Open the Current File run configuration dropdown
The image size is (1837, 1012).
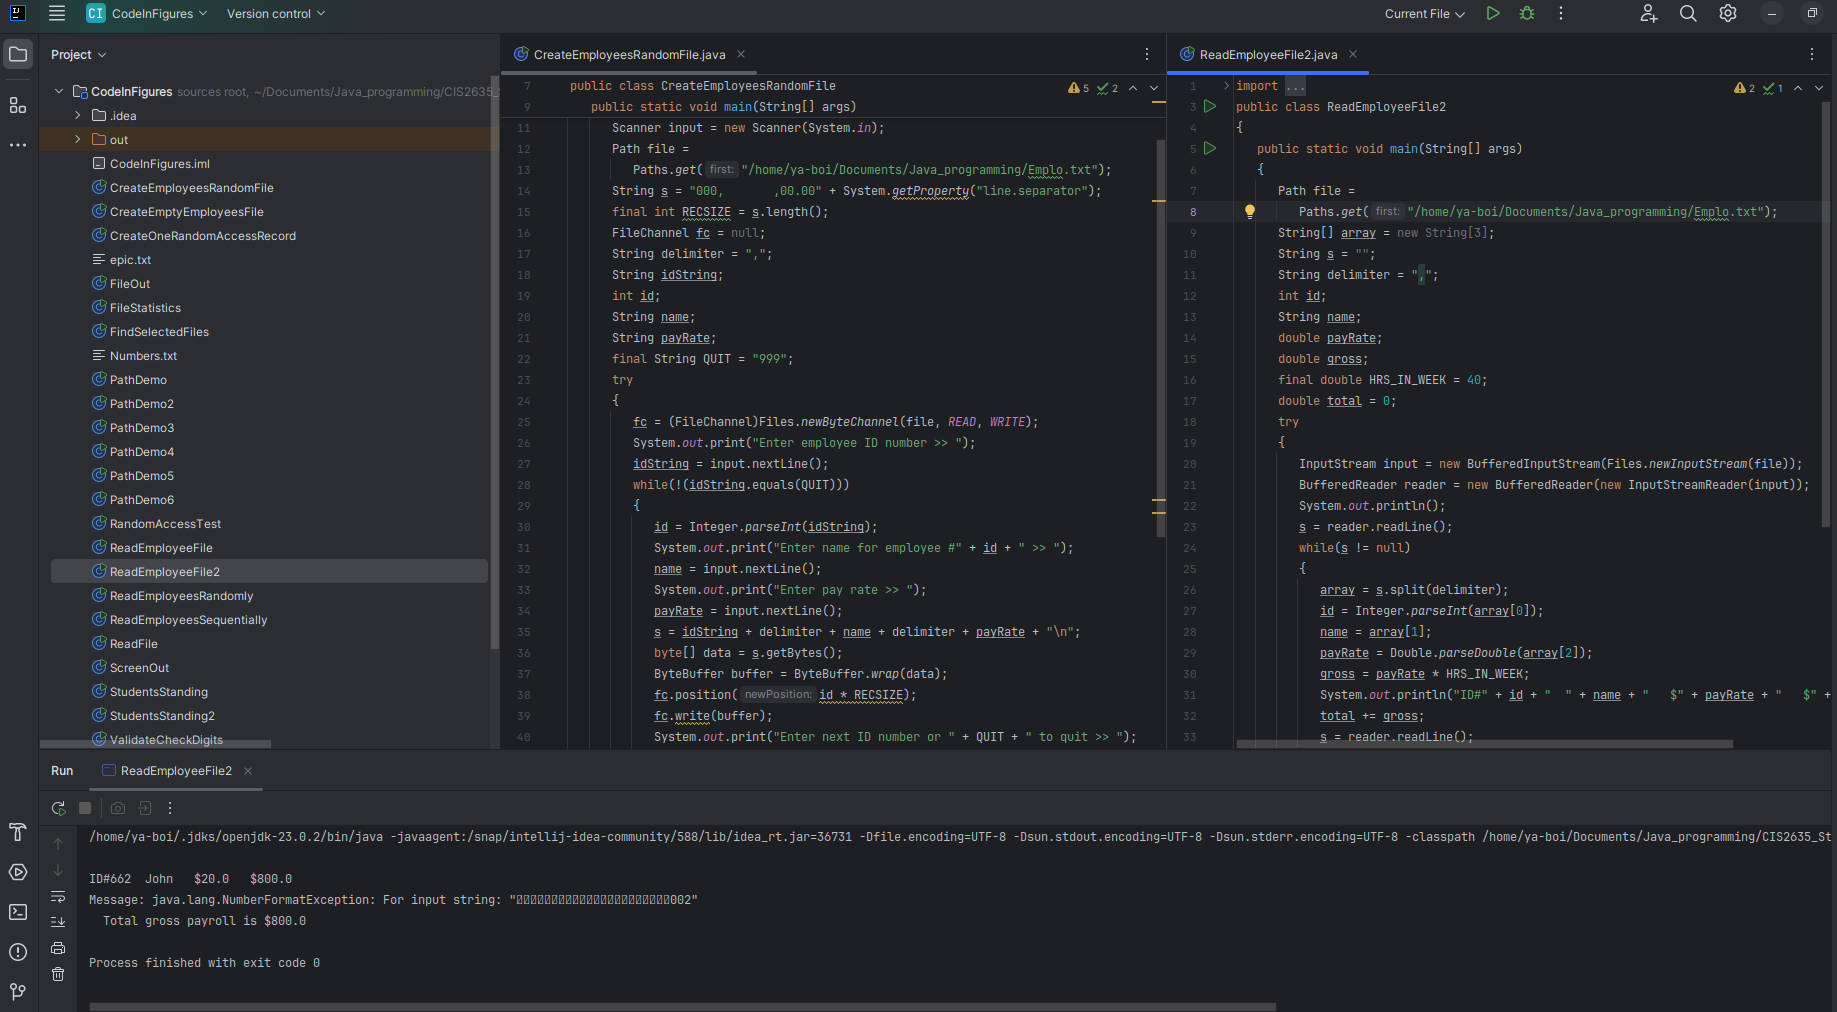pyautogui.click(x=1424, y=14)
